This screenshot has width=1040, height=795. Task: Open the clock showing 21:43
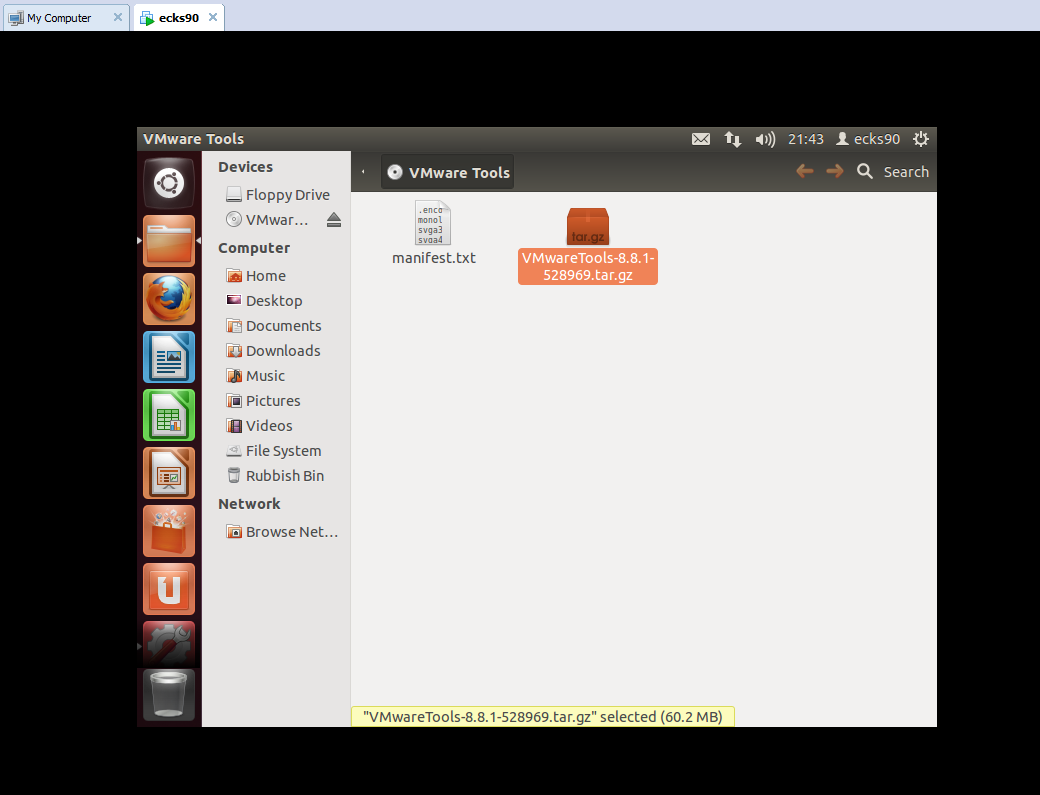(x=806, y=139)
